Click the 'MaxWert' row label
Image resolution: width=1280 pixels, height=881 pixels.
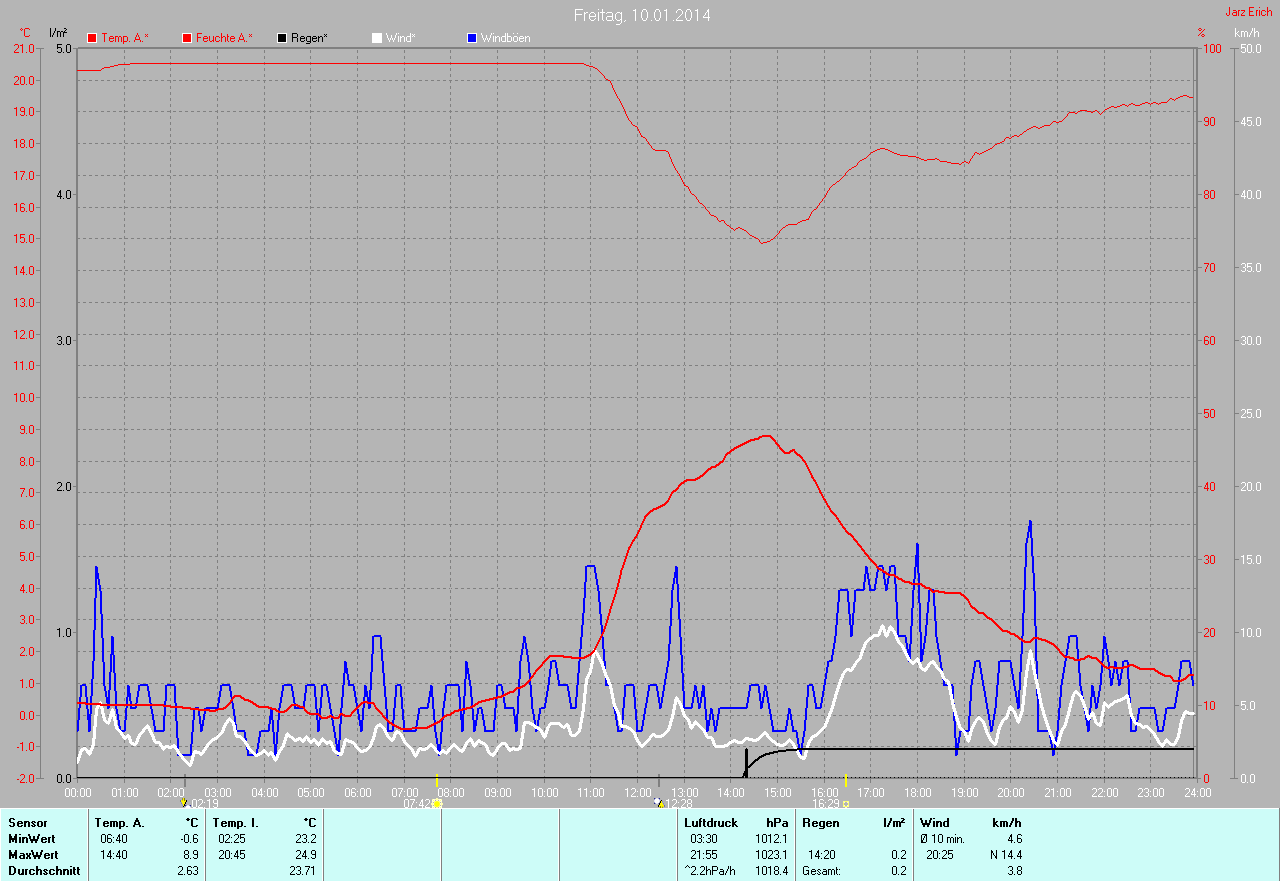(33, 855)
